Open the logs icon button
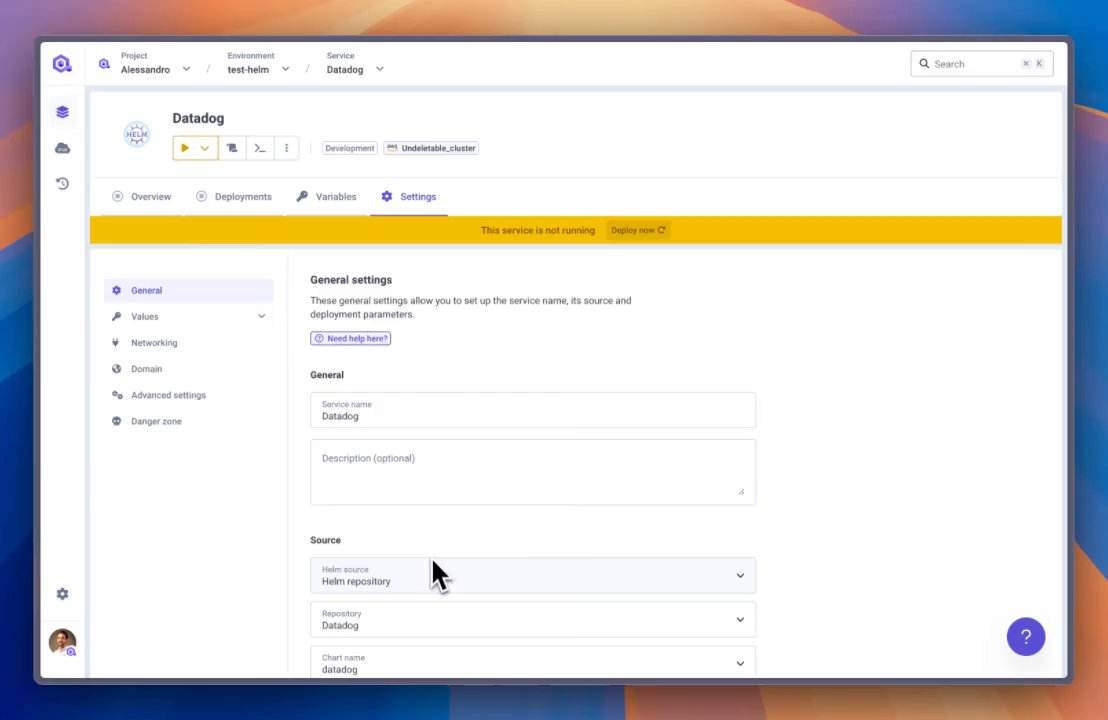The image size is (1108, 720). (x=232, y=148)
